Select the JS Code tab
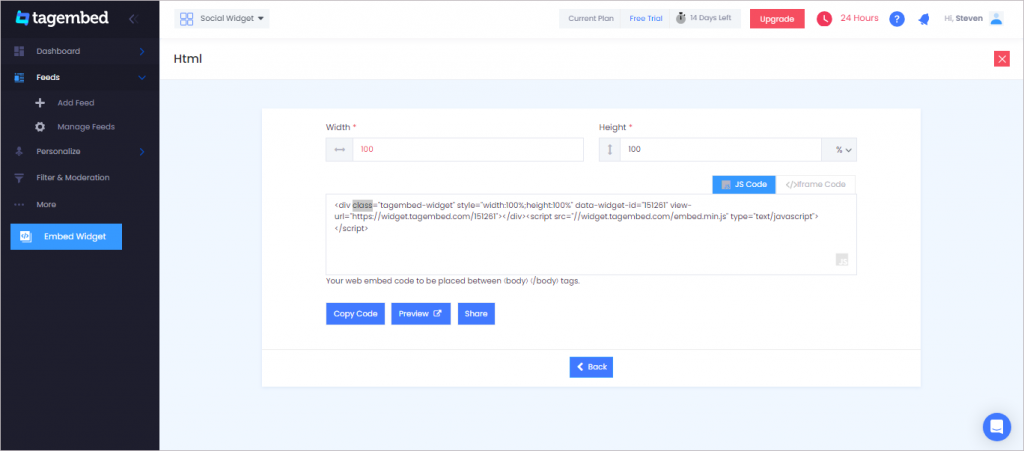Viewport: 1024px width, 451px height. (x=744, y=185)
